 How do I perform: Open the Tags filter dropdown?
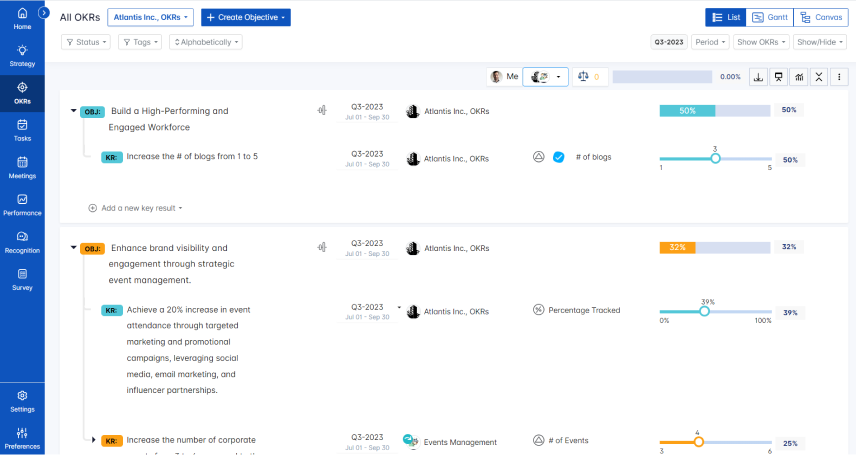[x=140, y=42]
